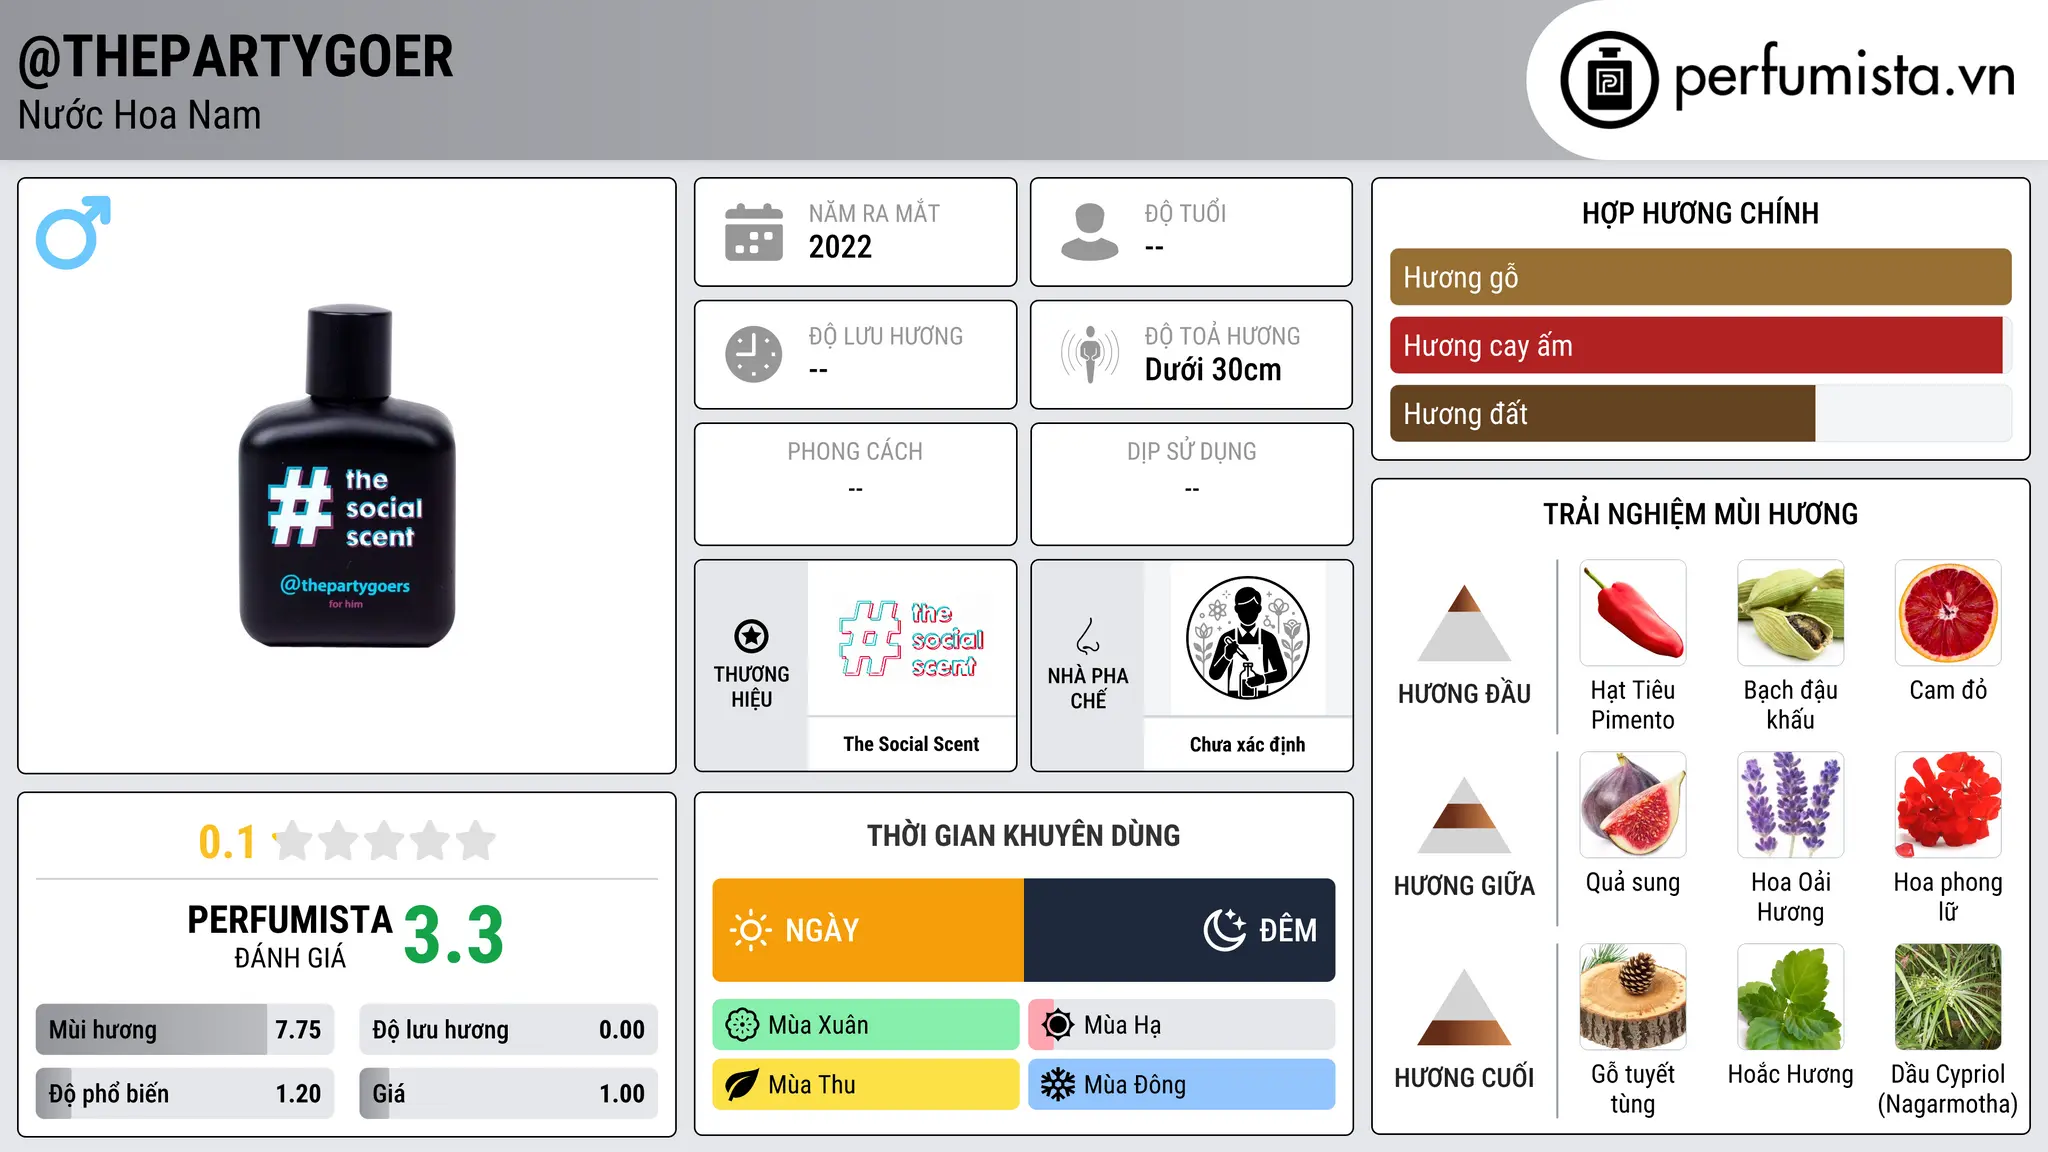Click the Nước Hoa Nam subtitle
This screenshot has width=2048, height=1152.
point(140,115)
